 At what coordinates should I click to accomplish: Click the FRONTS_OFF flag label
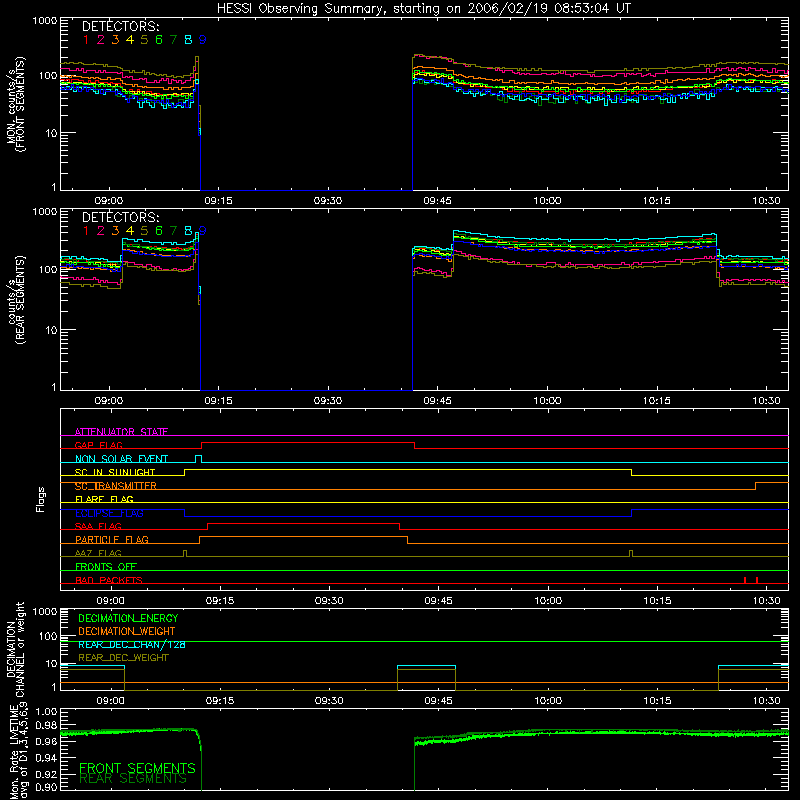point(106,566)
